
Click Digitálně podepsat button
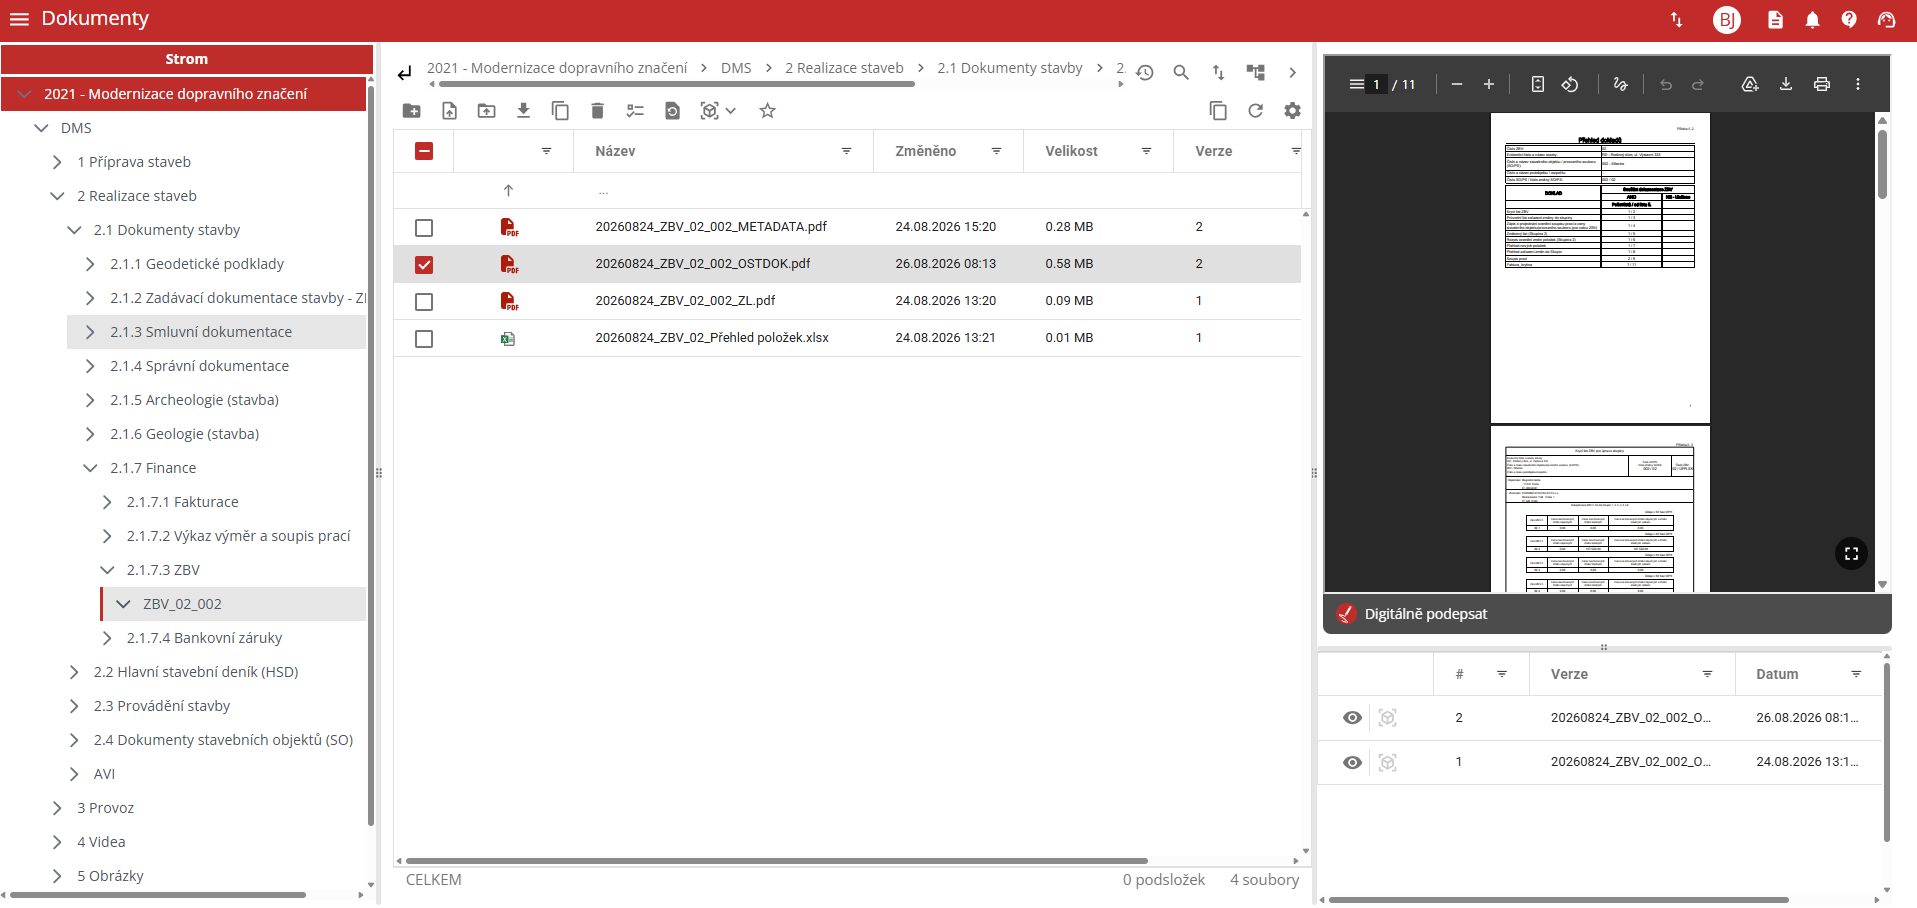(1426, 614)
